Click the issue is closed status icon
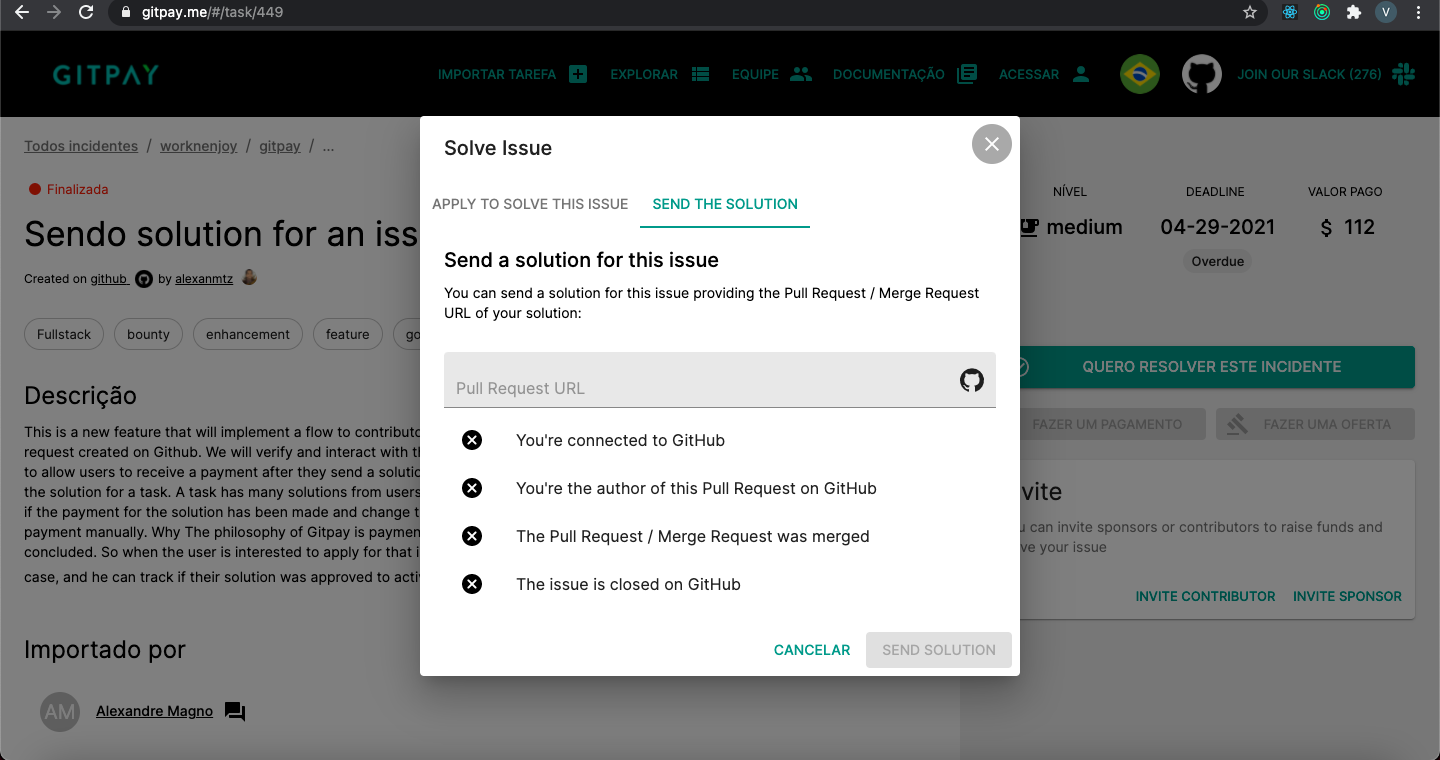 coord(472,584)
